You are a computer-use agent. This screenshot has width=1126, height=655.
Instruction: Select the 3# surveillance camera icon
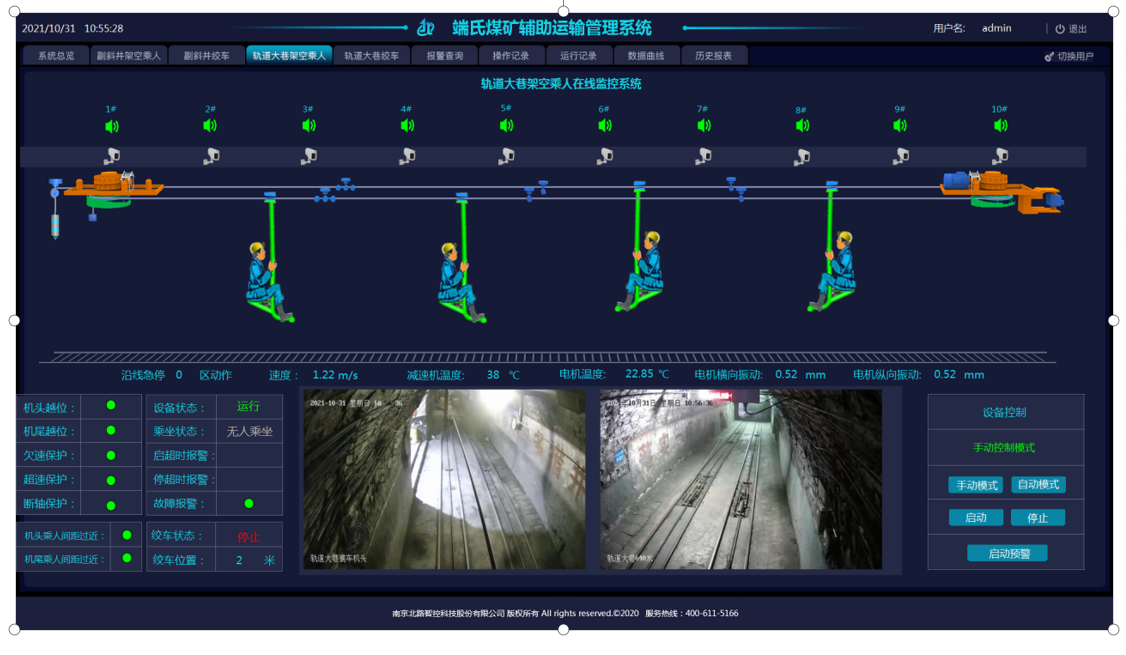[309, 156]
